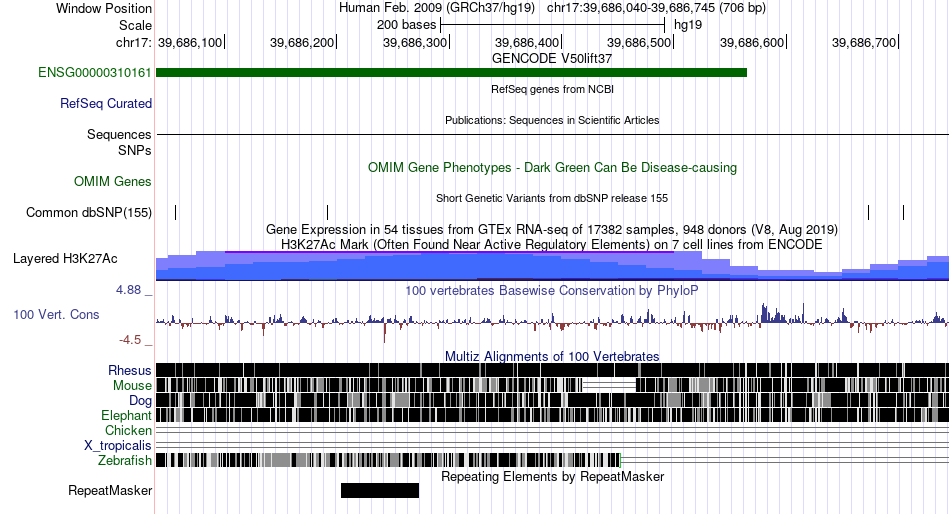Screen dimensions: 950x514
Task: Click the OMIM Genes label
Action: [x=113, y=181]
